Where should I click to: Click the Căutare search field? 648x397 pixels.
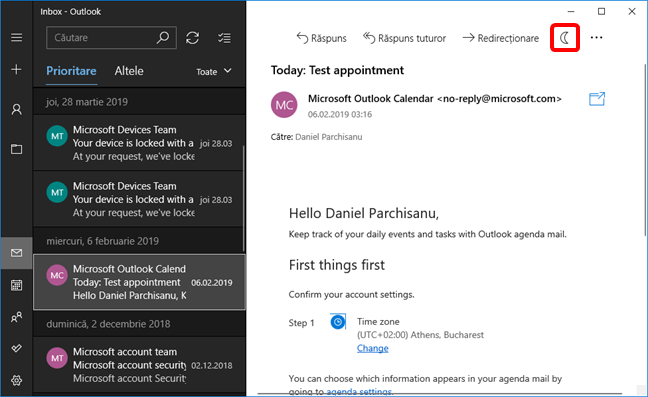111,38
